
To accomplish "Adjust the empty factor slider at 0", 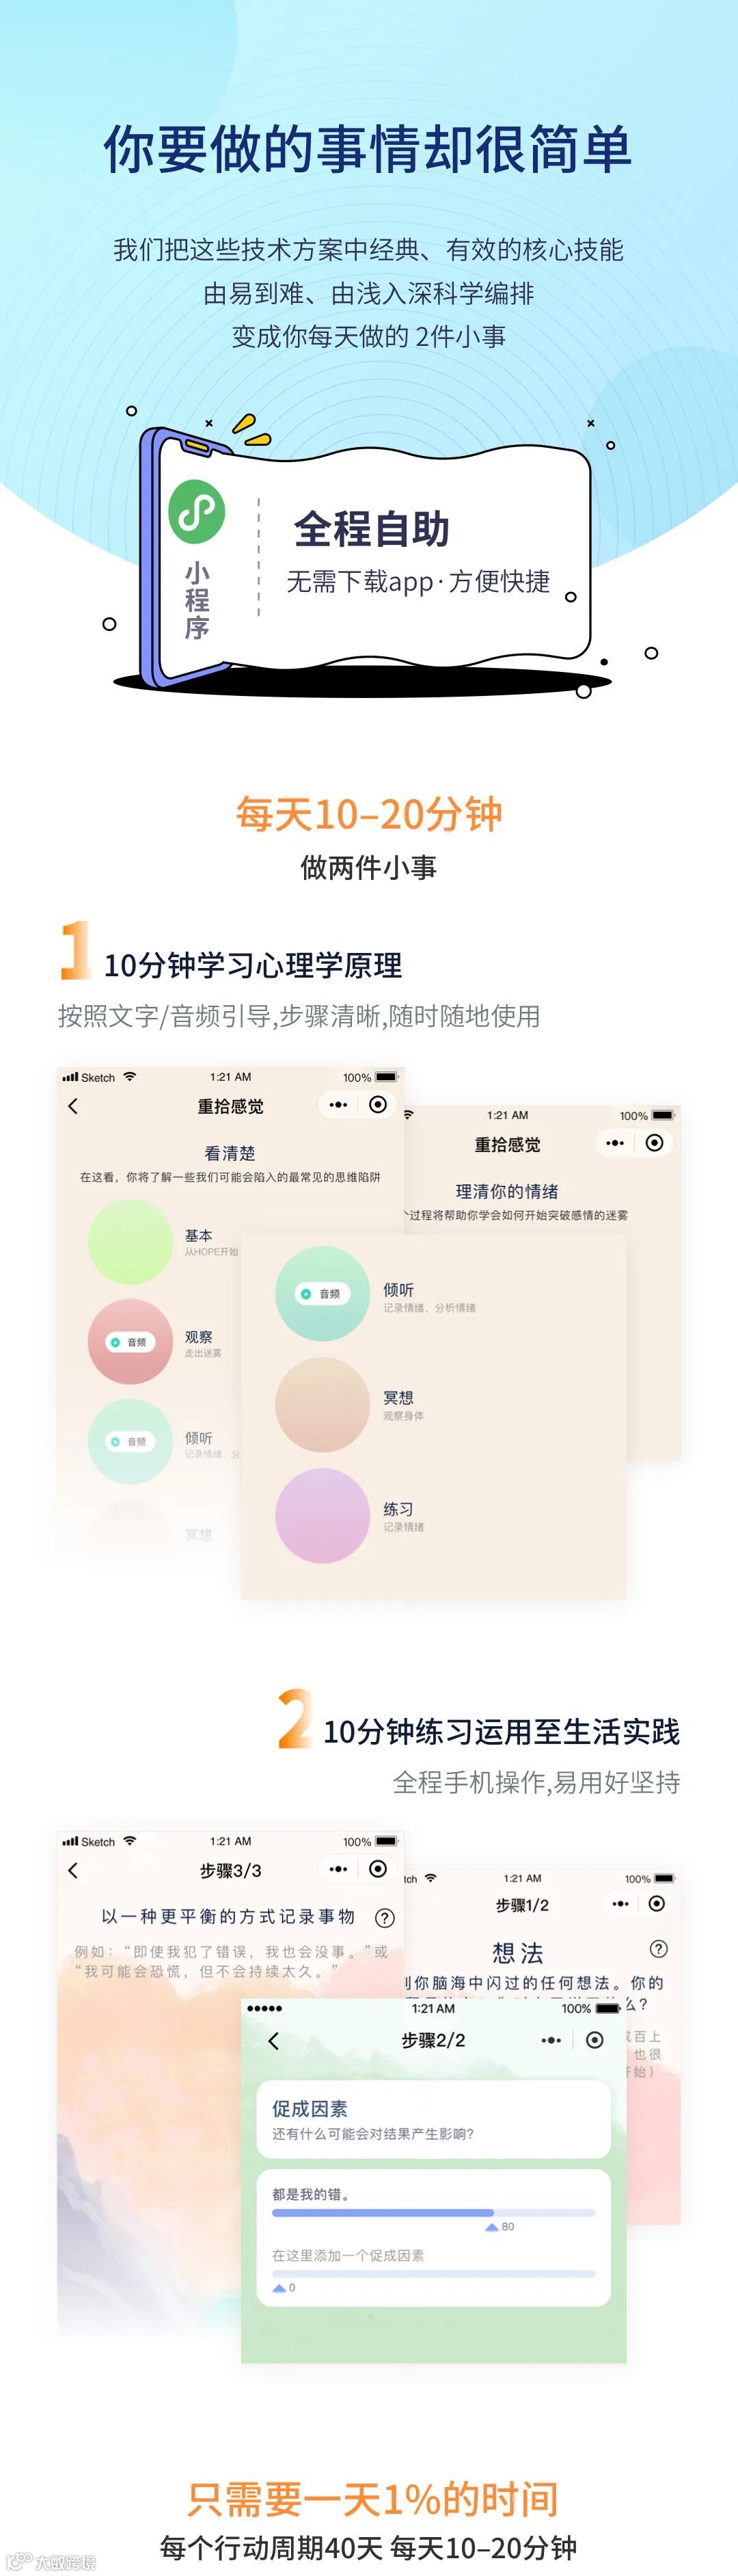I will (x=433, y=2274).
